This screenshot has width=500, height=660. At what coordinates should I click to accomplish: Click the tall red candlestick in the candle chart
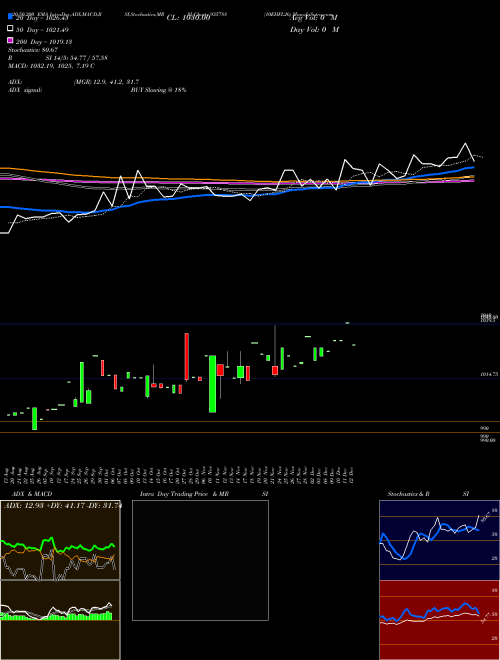click(186, 357)
